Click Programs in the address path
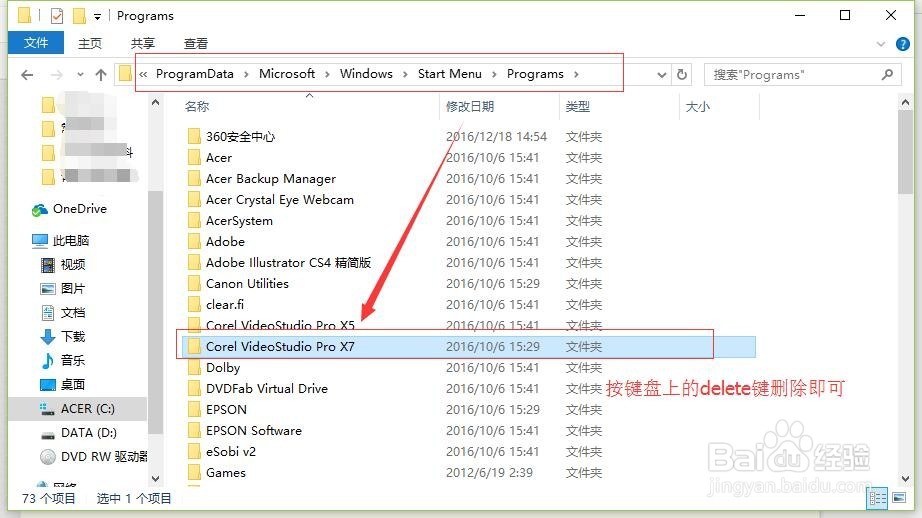The width and height of the screenshot is (922, 518). (535, 74)
